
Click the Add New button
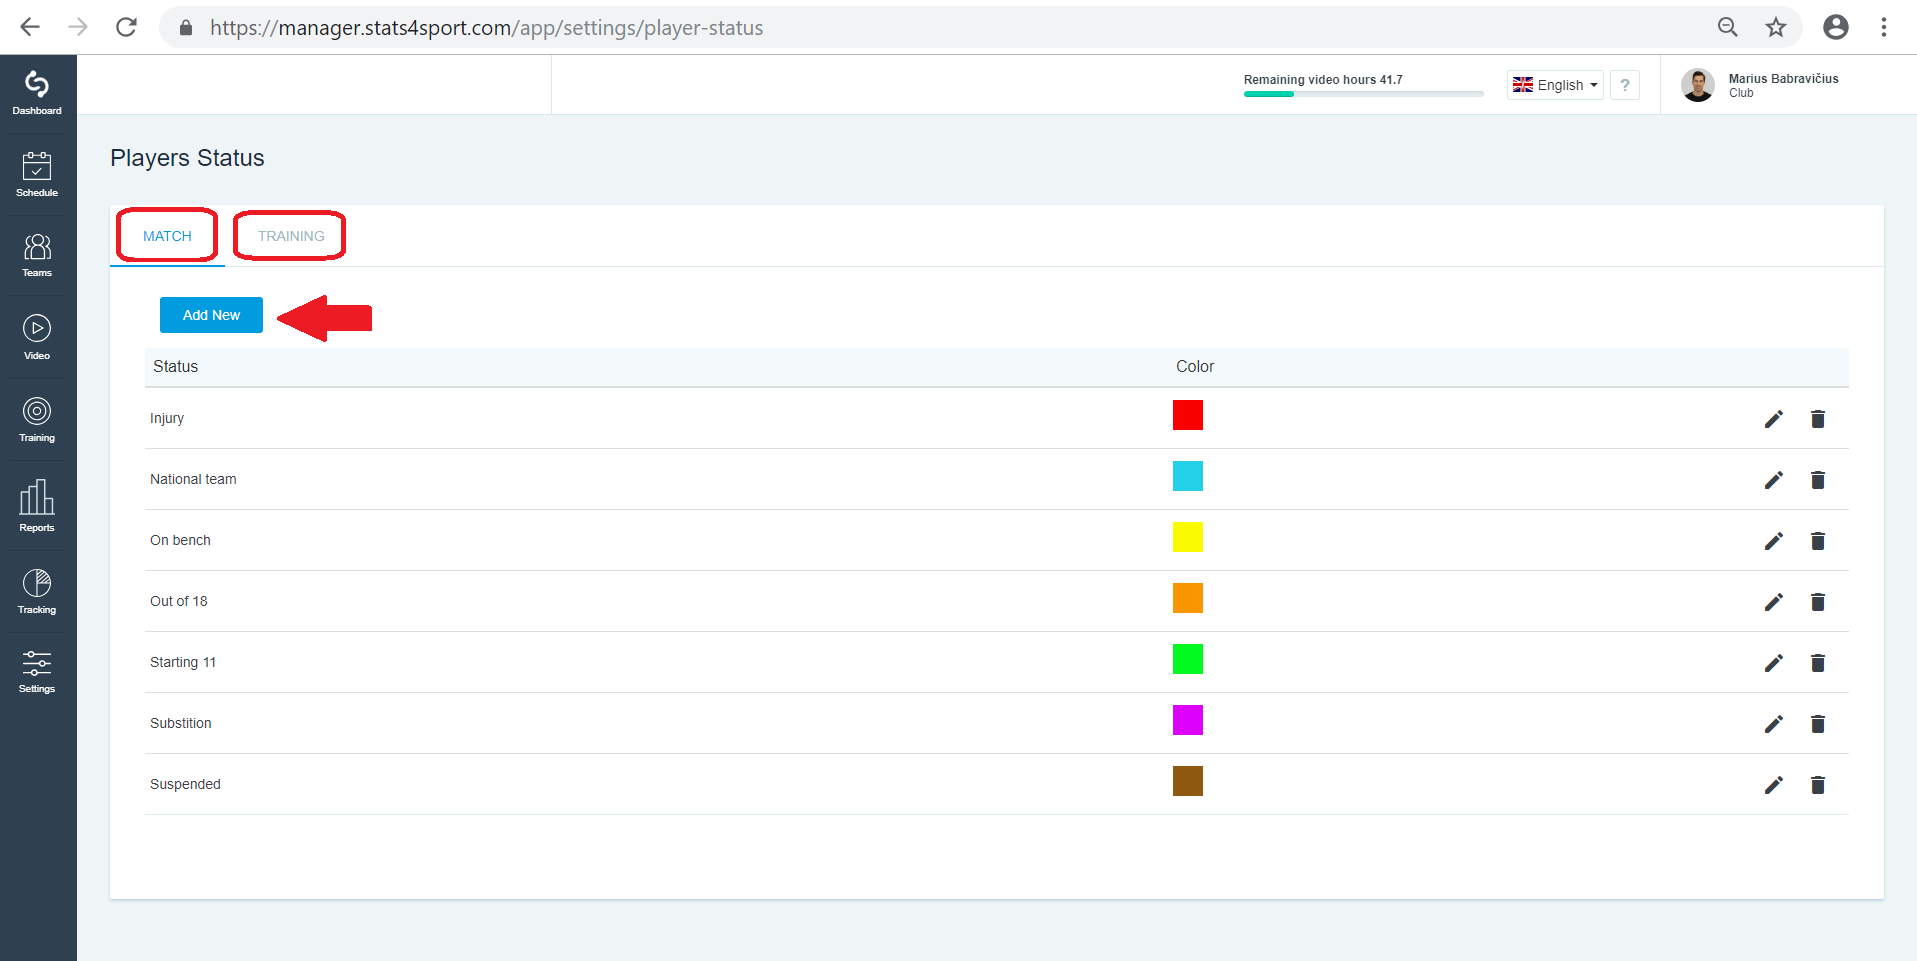coord(211,315)
